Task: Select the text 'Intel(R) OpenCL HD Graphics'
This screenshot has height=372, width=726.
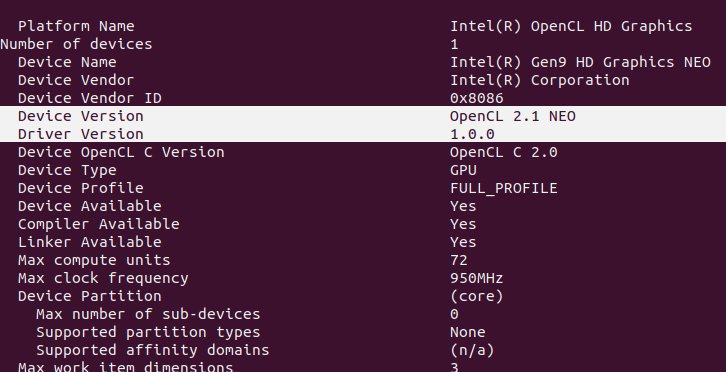Action: pos(571,26)
